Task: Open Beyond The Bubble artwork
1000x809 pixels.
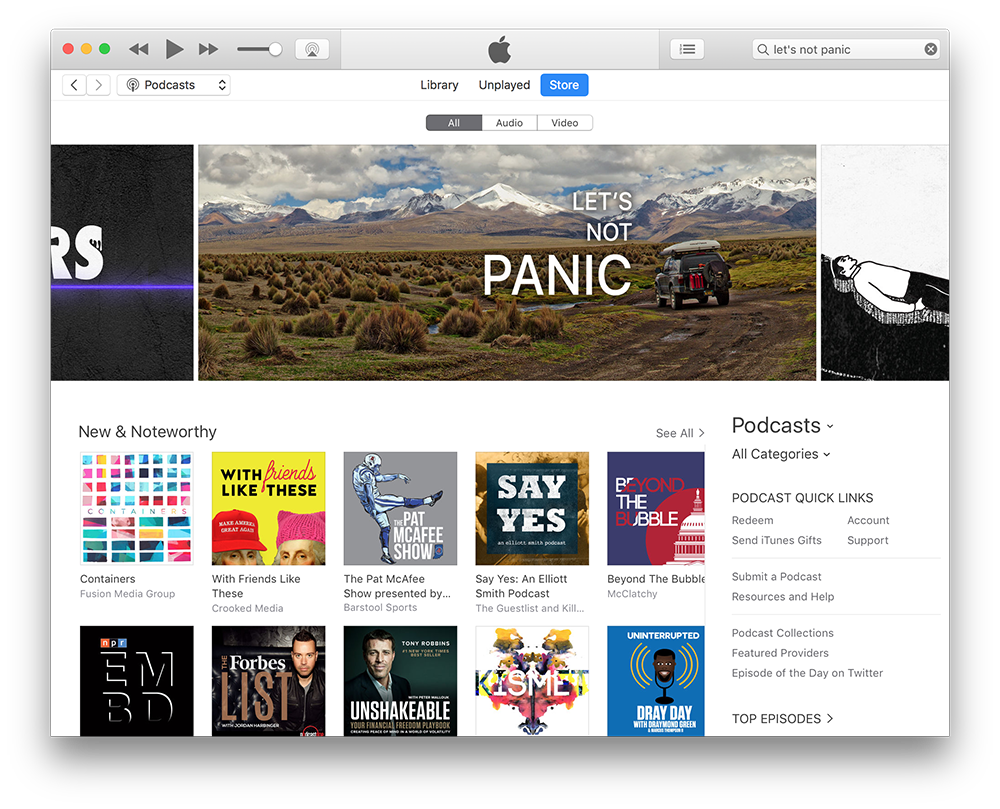Action: tap(656, 509)
